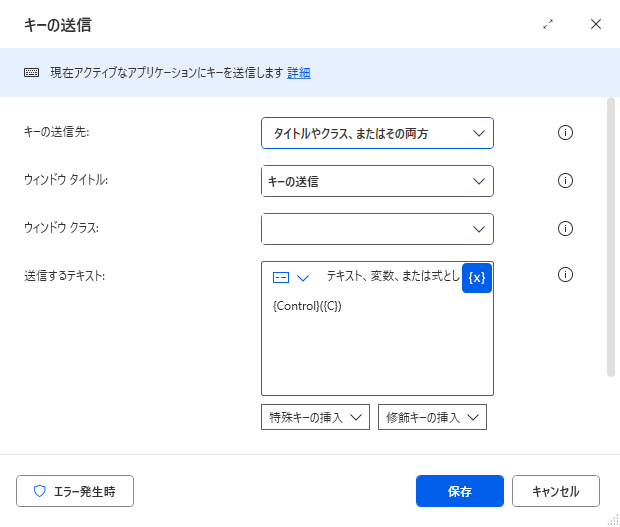620x527 pixels.
Task: Expand the ウィンドウ クラス combo box
Action: pyautogui.click(x=479, y=229)
